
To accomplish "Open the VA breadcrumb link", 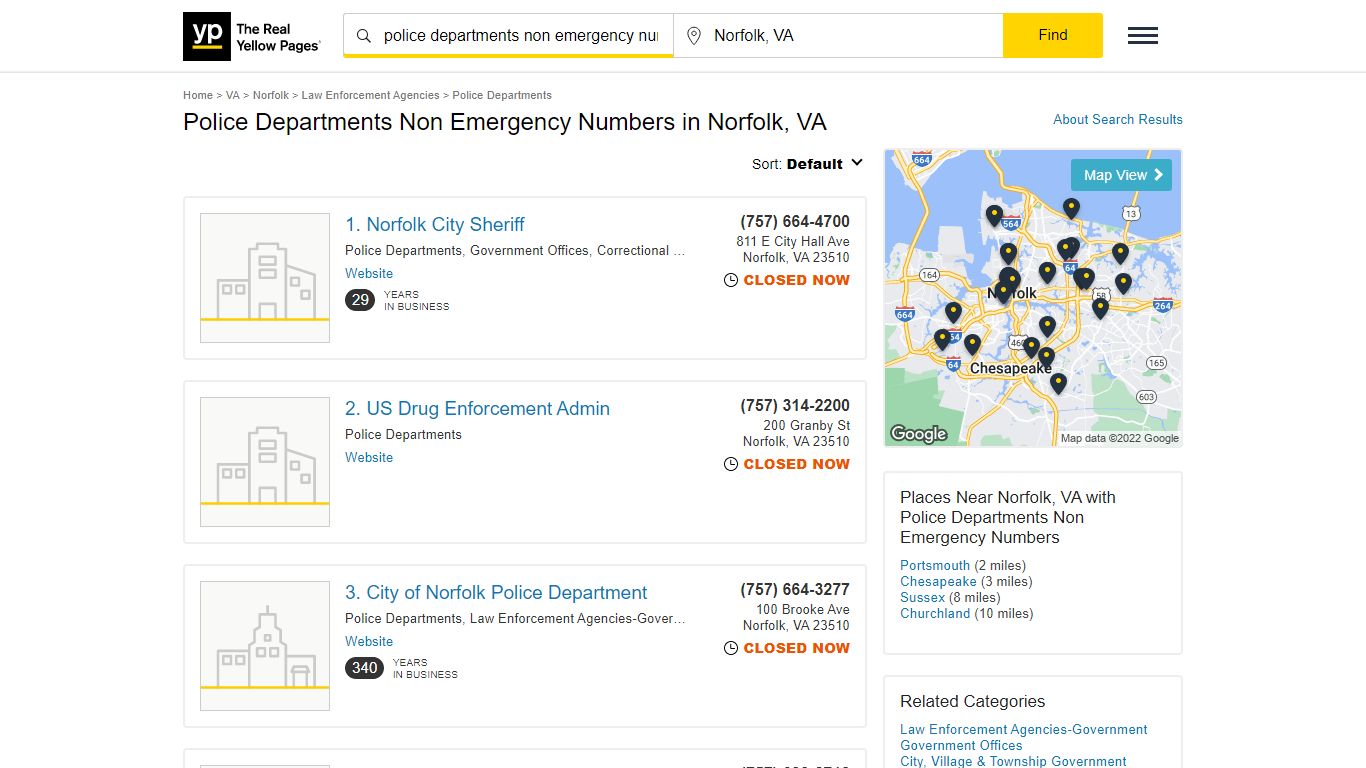I will click(233, 95).
